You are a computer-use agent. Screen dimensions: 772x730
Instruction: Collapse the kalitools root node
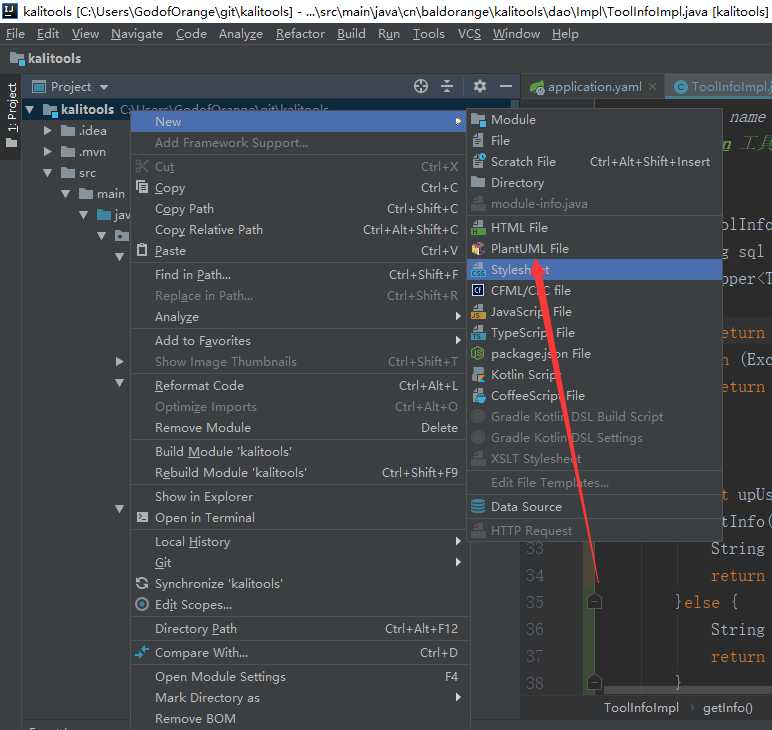tap(30, 109)
